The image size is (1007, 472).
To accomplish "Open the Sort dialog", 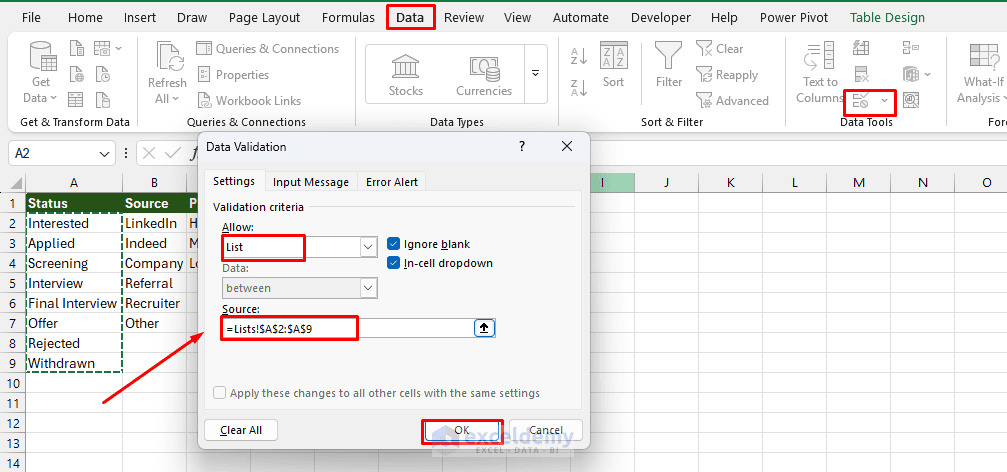I will tap(613, 64).
